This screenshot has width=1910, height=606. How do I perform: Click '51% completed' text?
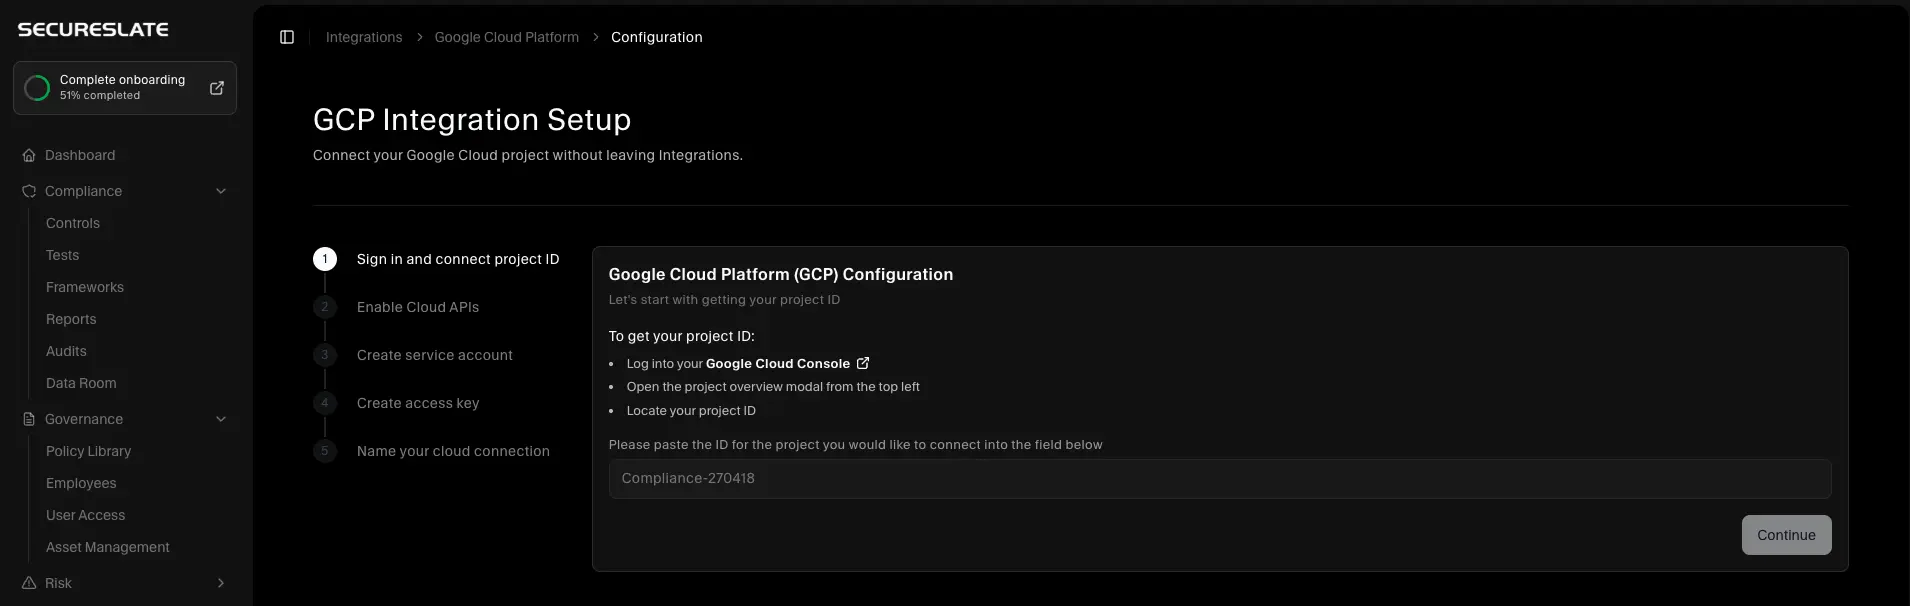pyautogui.click(x=100, y=96)
